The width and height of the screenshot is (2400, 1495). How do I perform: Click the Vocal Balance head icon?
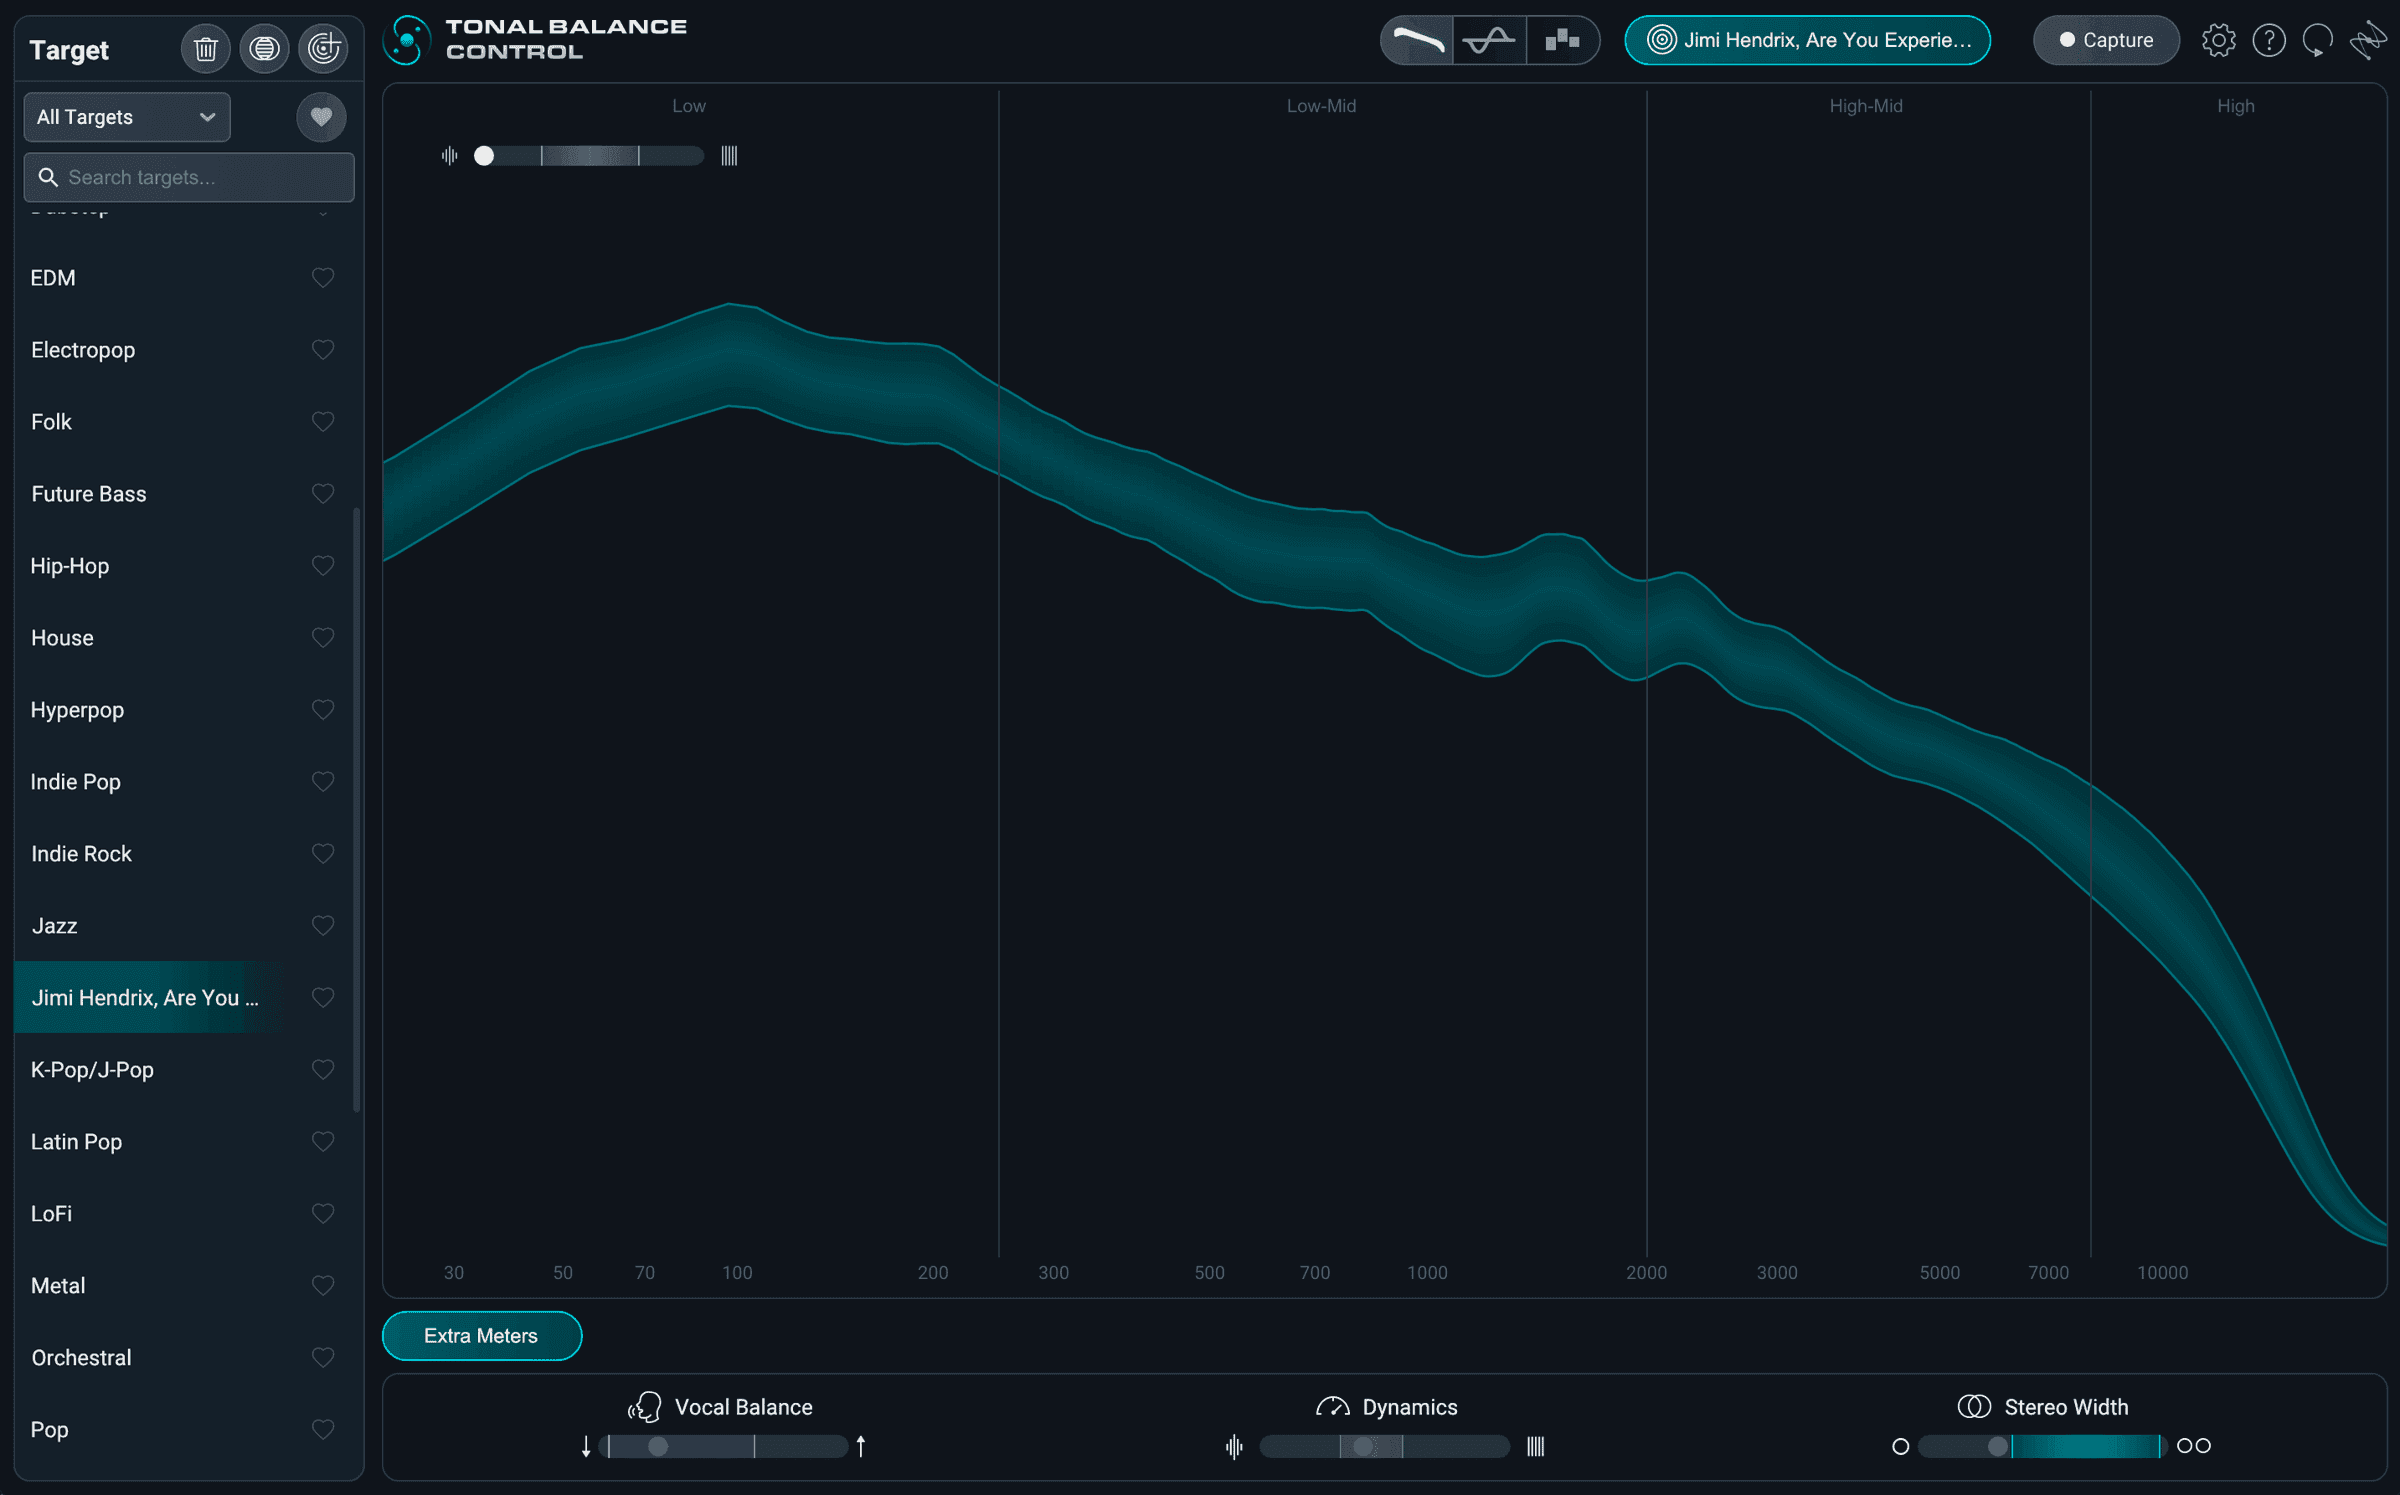coord(645,1407)
